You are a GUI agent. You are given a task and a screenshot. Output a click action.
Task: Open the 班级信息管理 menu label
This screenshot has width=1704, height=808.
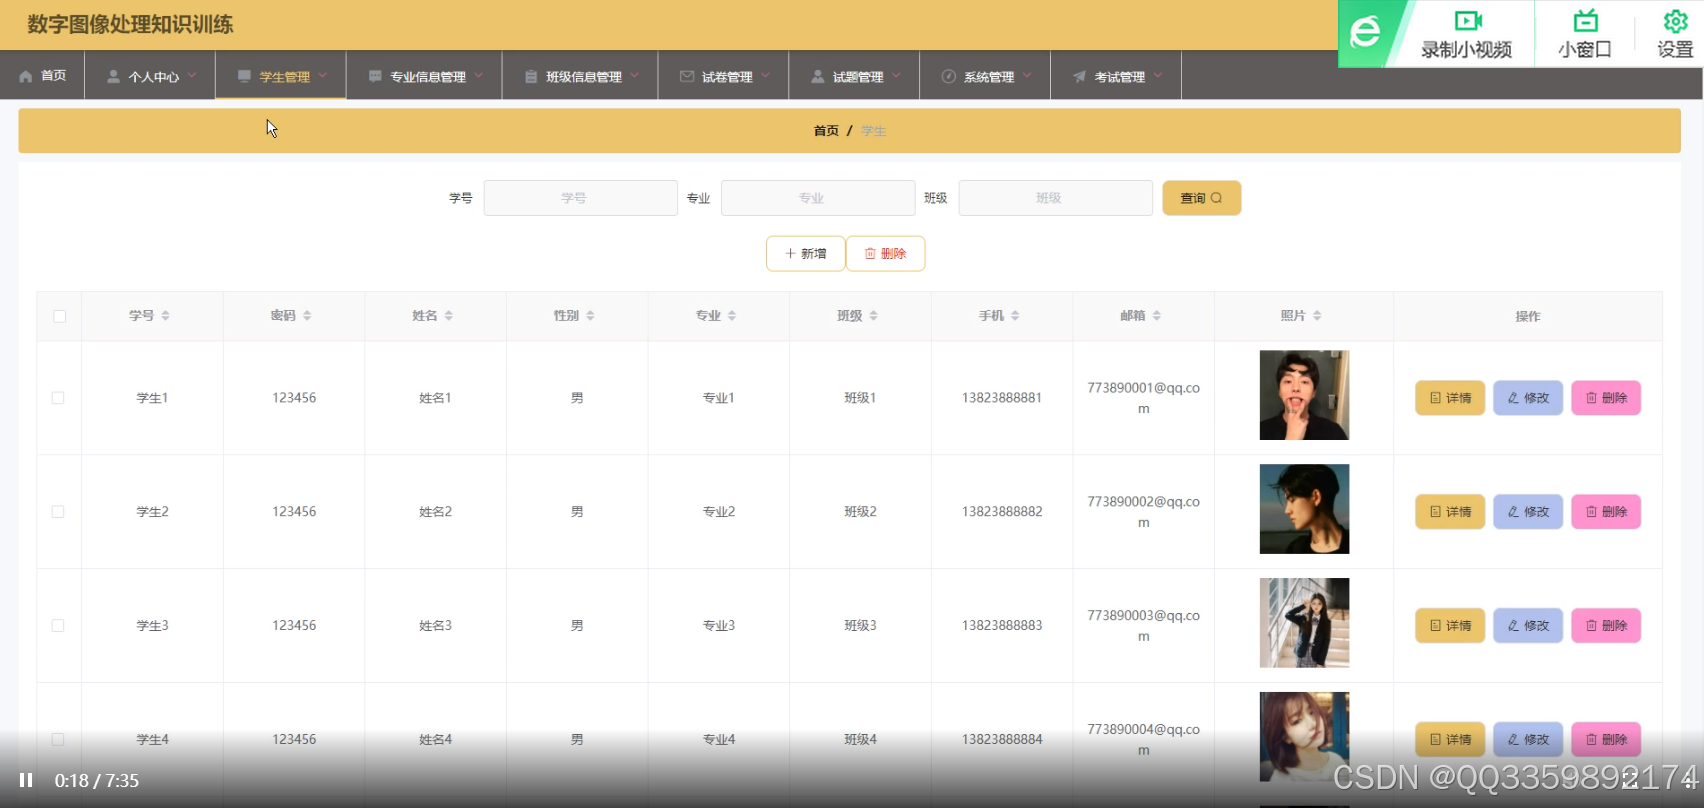tap(584, 77)
